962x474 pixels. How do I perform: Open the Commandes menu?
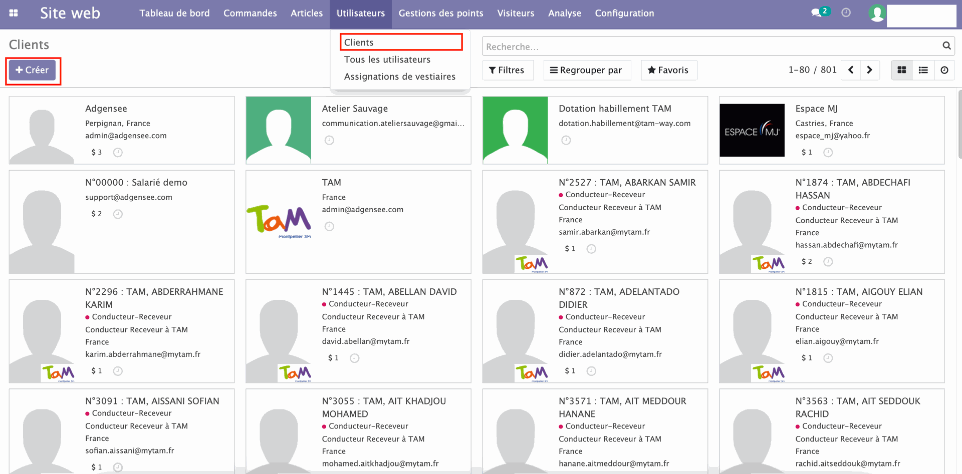pos(250,13)
